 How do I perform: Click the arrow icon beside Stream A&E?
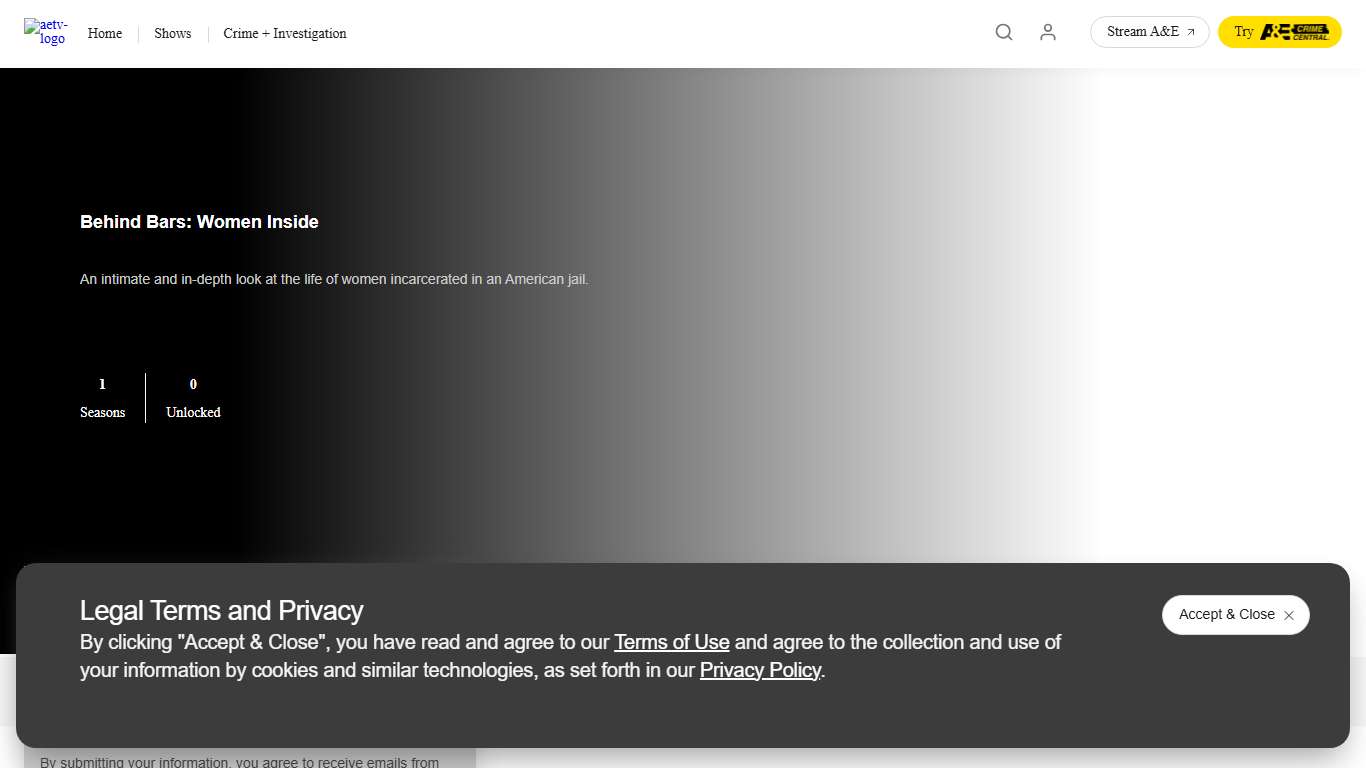coord(1191,32)
